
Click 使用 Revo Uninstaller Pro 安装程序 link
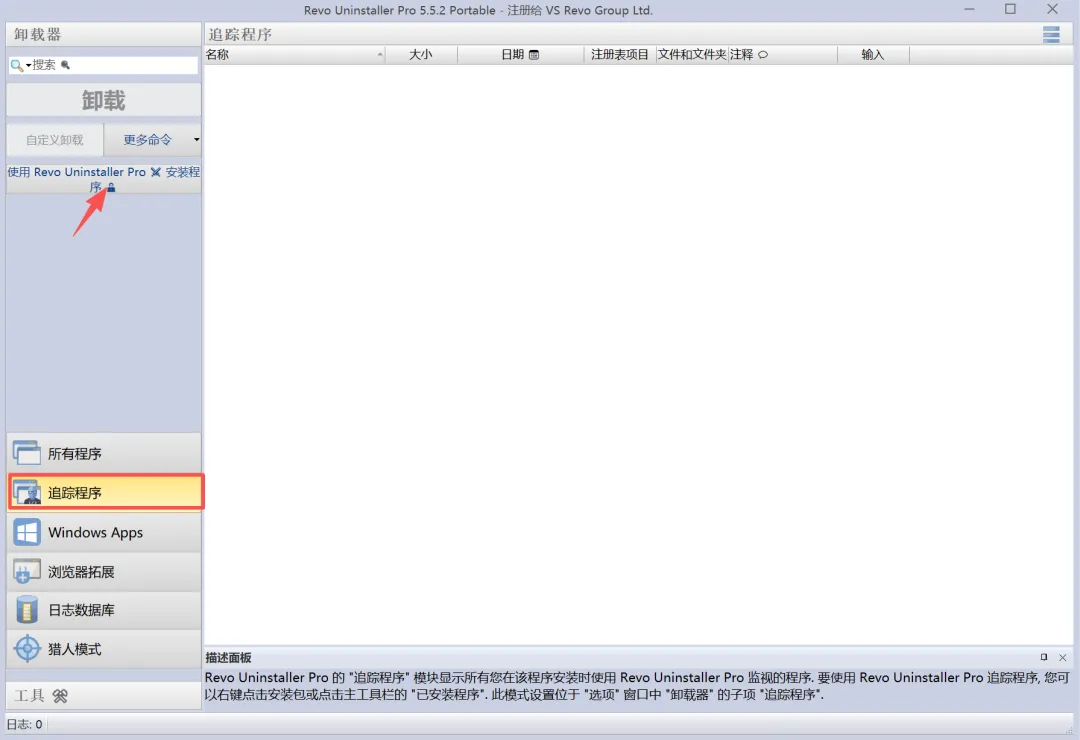(x=103, y=178)
